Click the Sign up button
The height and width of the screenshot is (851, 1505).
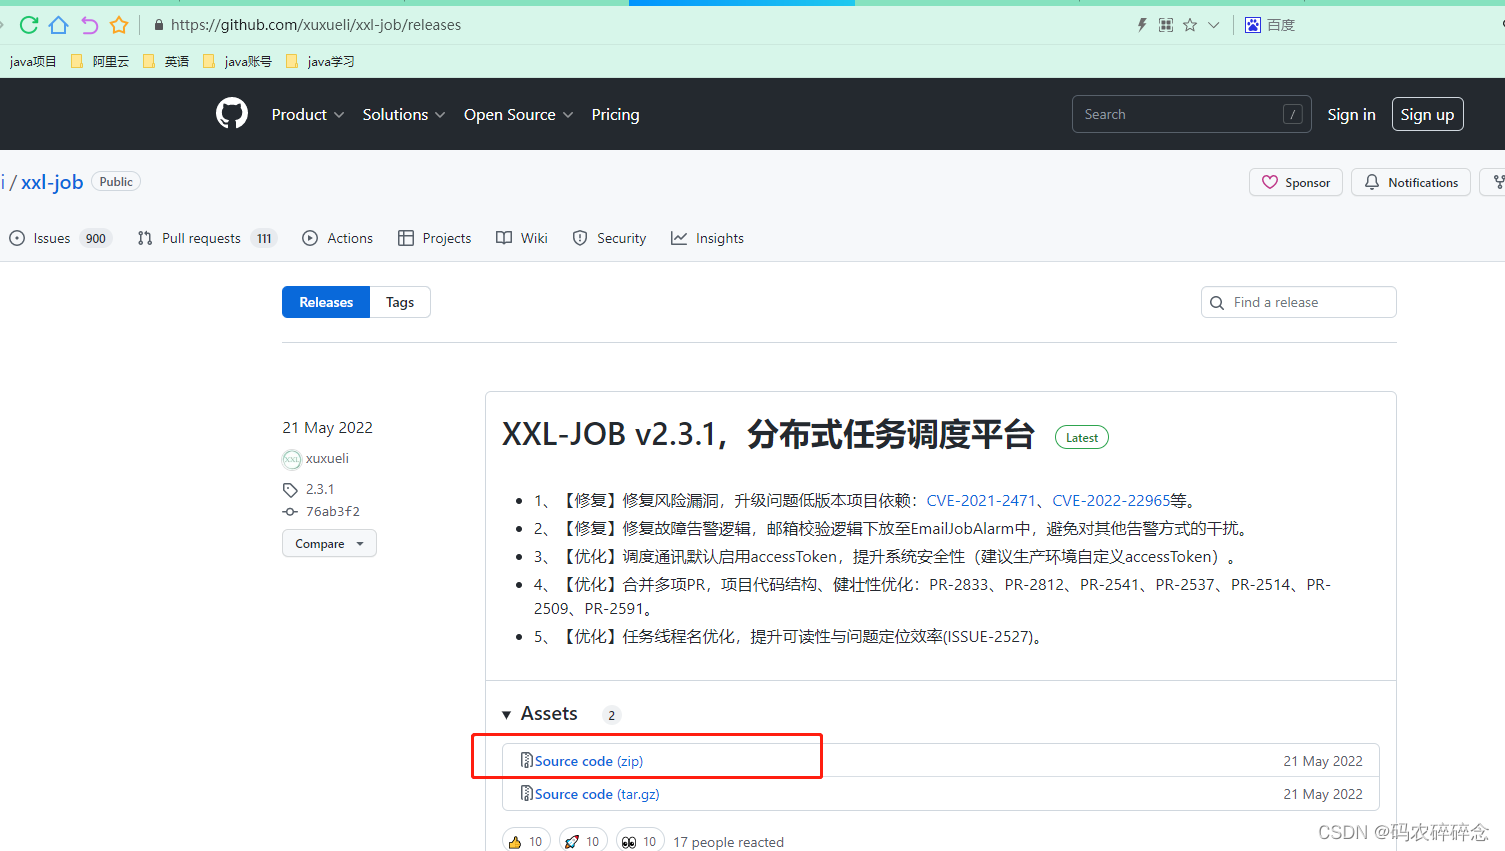(x=1427, y=114)
